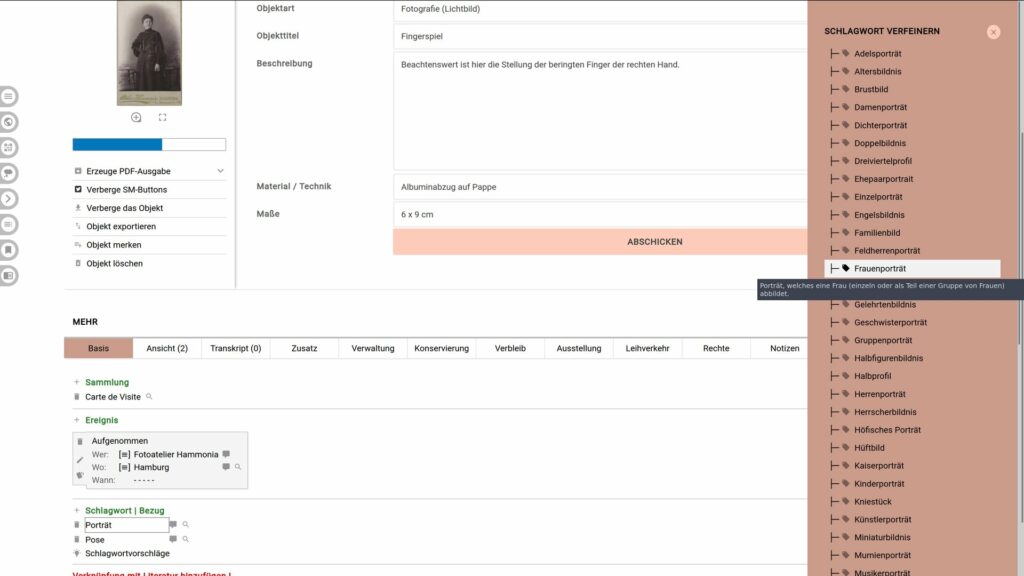
Task: Expand the Frauenporträt keyword branch
Action: pos(835,268)
